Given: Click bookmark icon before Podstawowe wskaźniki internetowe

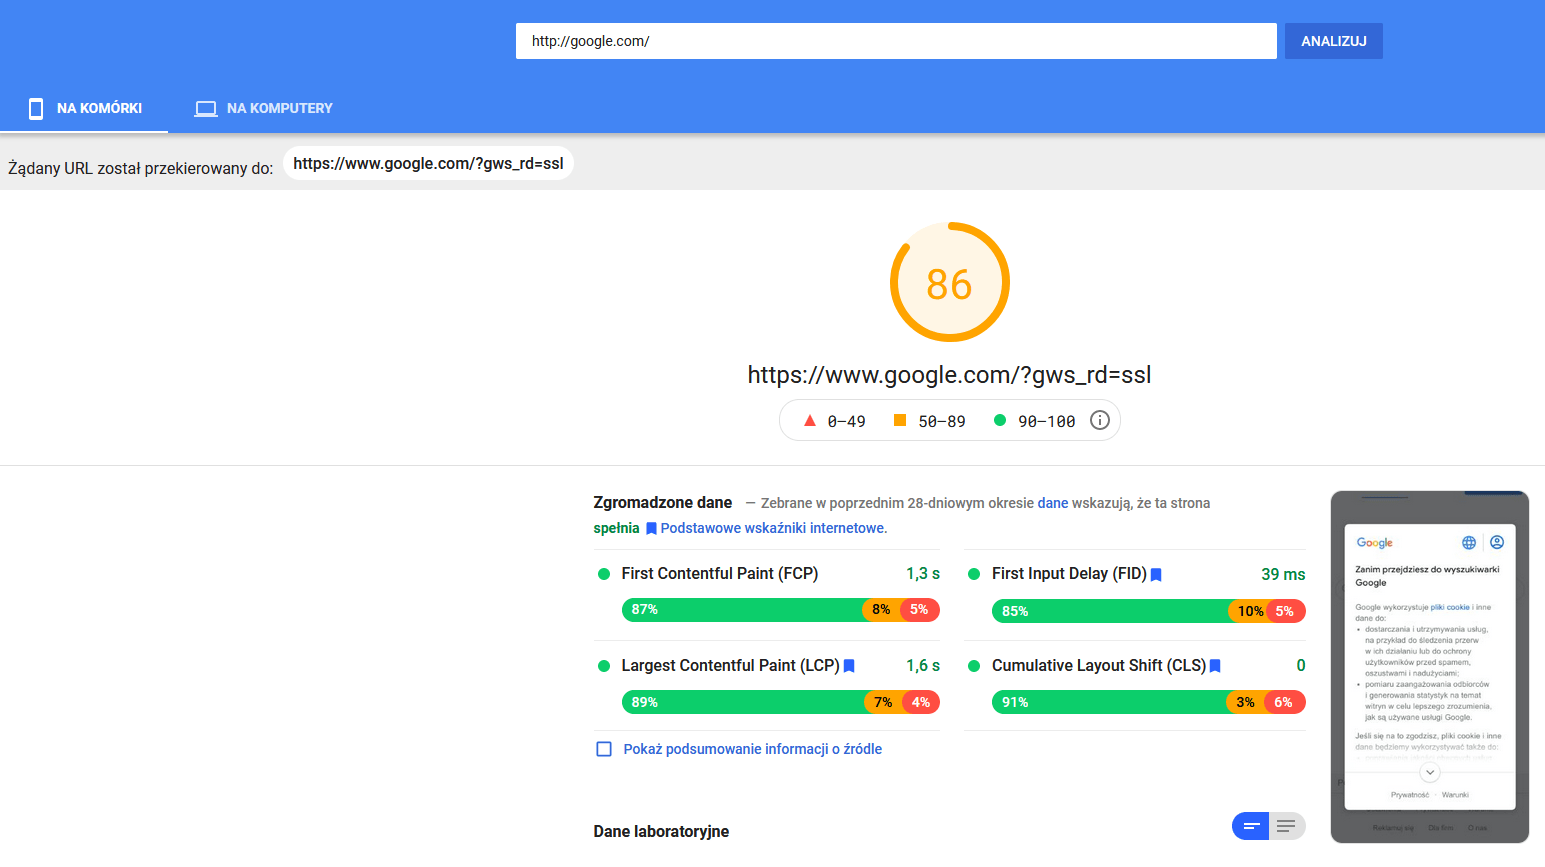Looking at the screenshot, I should 651,528.
